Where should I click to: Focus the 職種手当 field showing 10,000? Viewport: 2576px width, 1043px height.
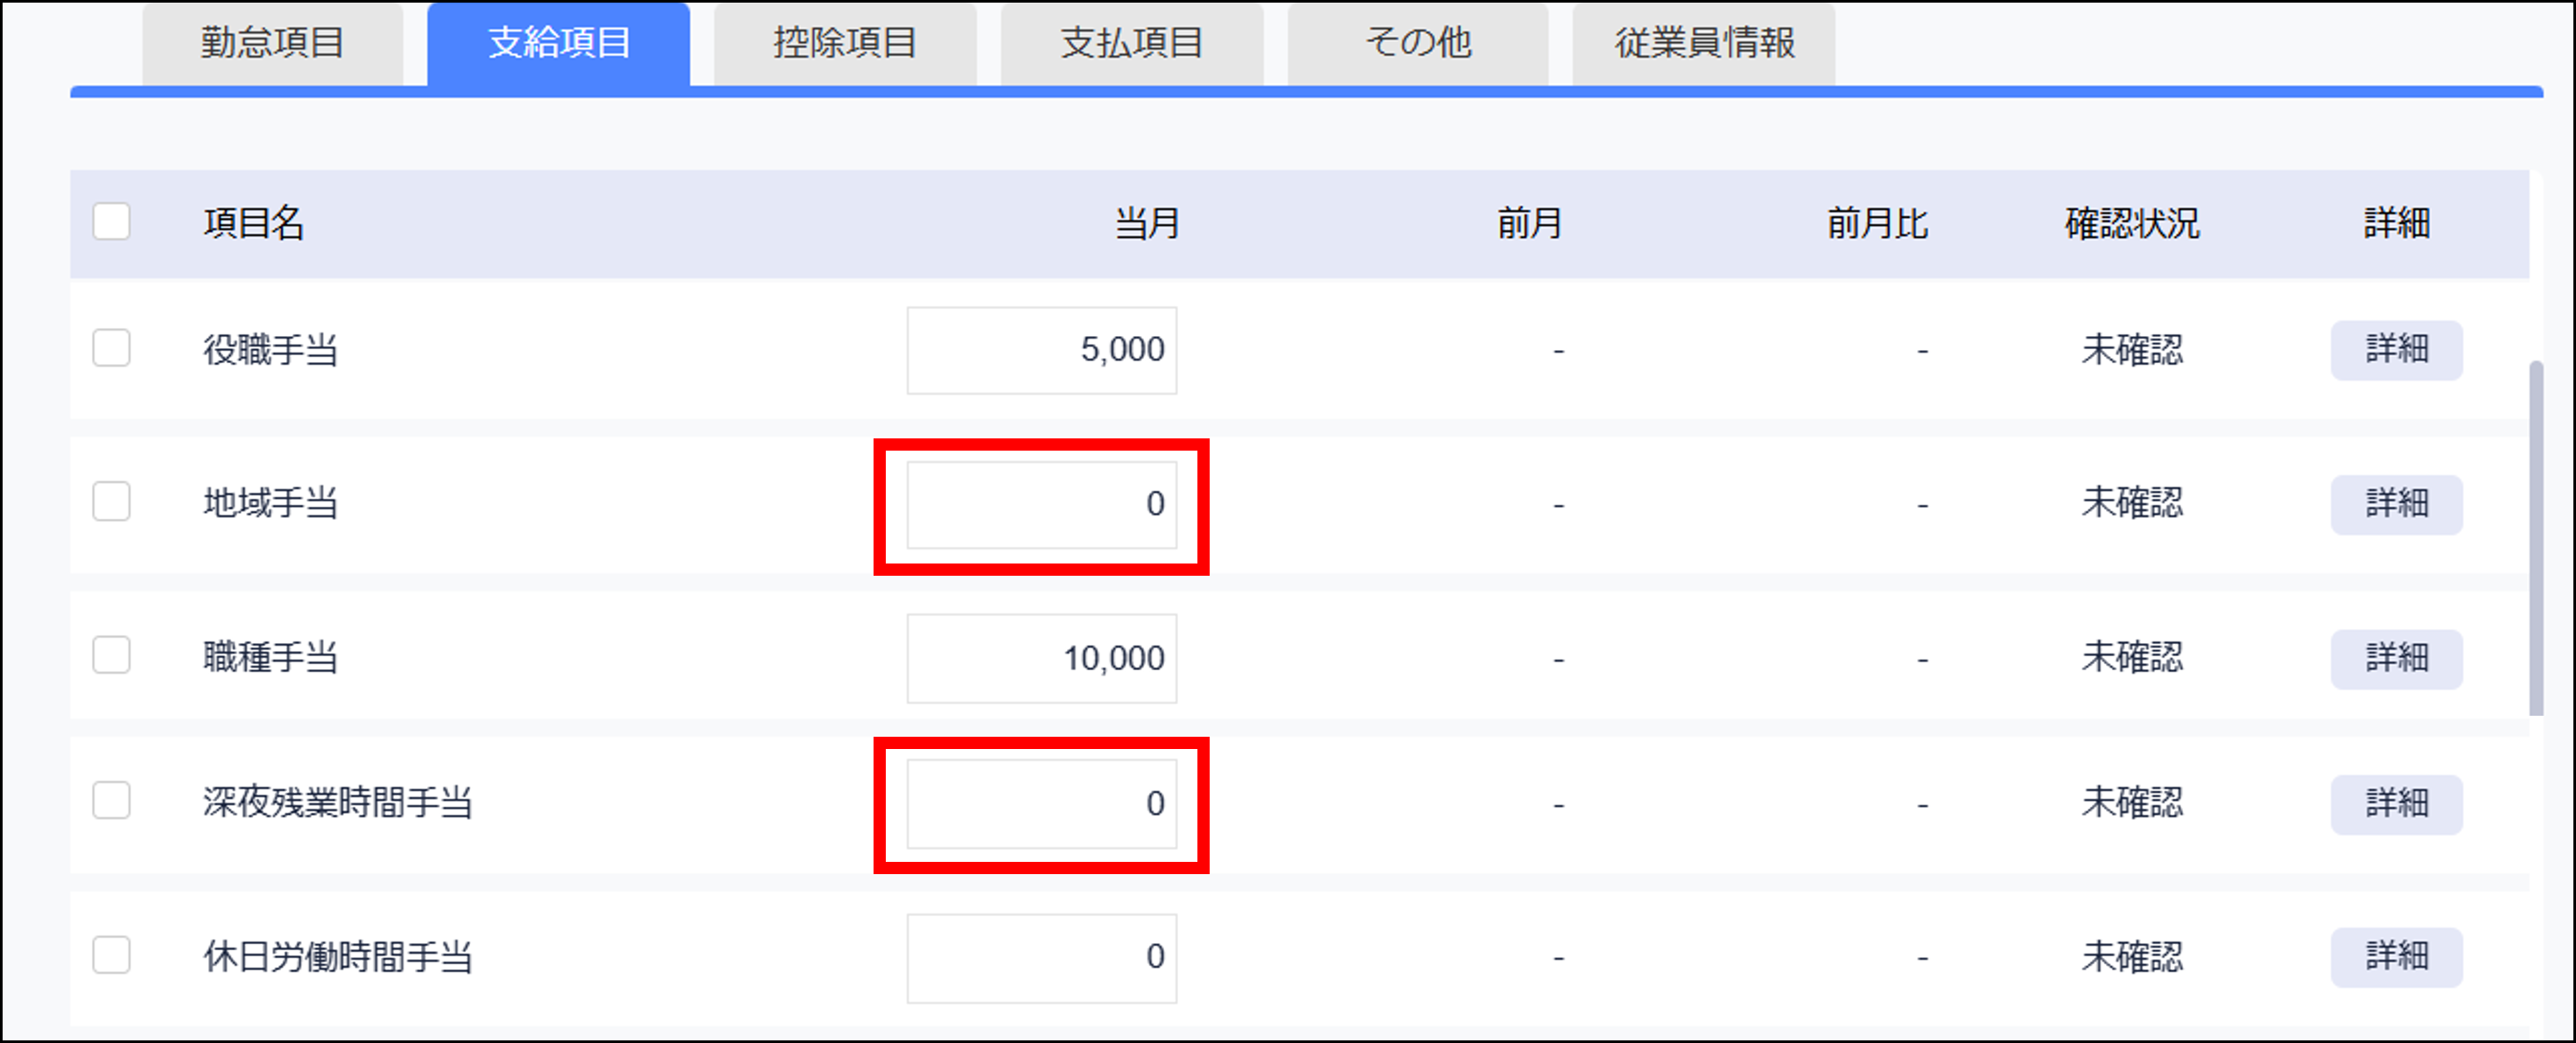point(1041,658)
